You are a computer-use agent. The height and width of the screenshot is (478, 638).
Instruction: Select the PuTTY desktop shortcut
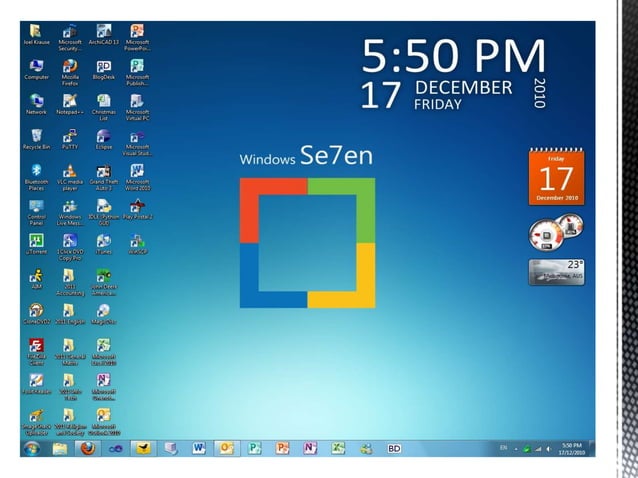(70, 140)
